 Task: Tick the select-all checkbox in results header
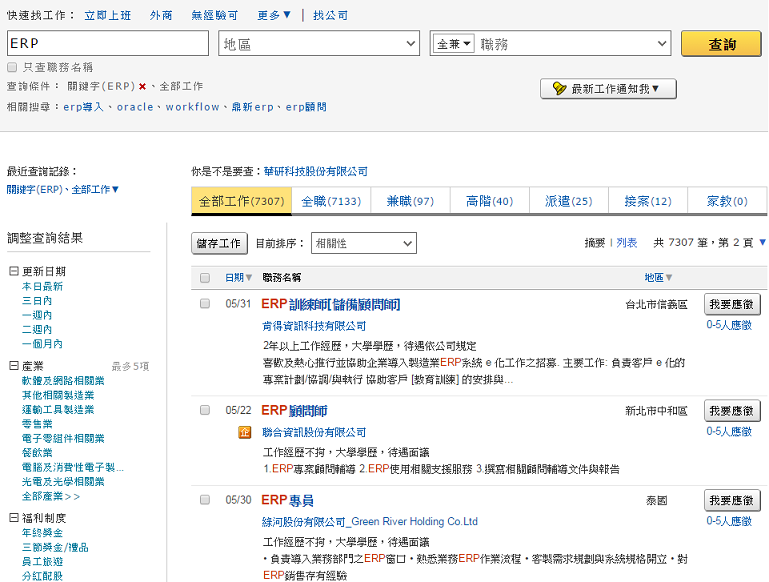(205, 278)
